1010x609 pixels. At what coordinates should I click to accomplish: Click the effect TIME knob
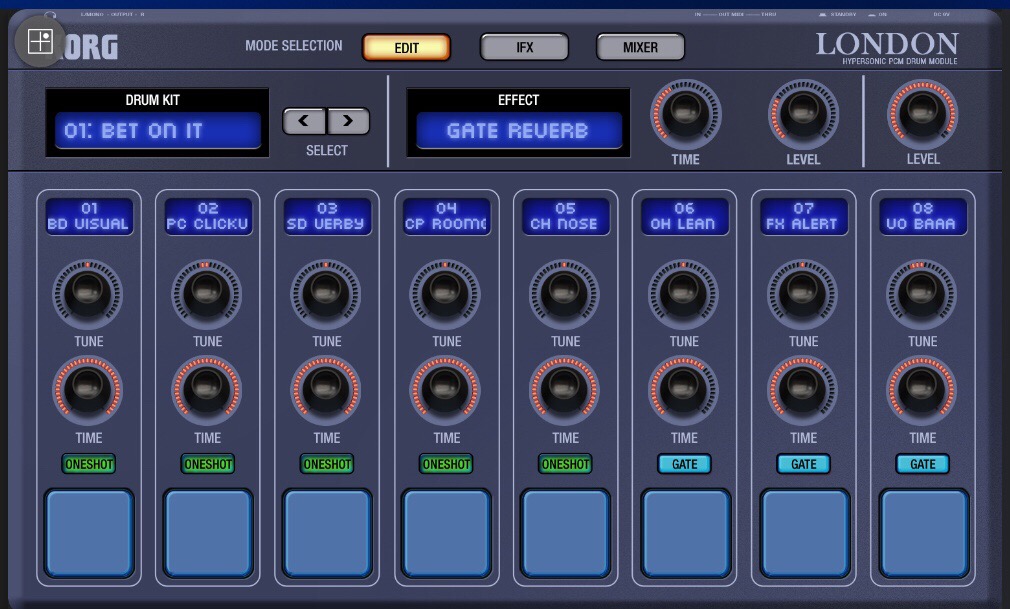tap(686, 112)
